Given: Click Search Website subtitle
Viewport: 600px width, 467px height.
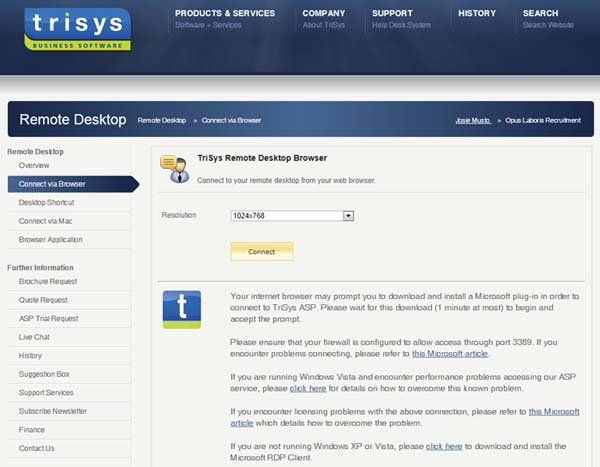Looking at the screenshot, I should pos(548,25).
